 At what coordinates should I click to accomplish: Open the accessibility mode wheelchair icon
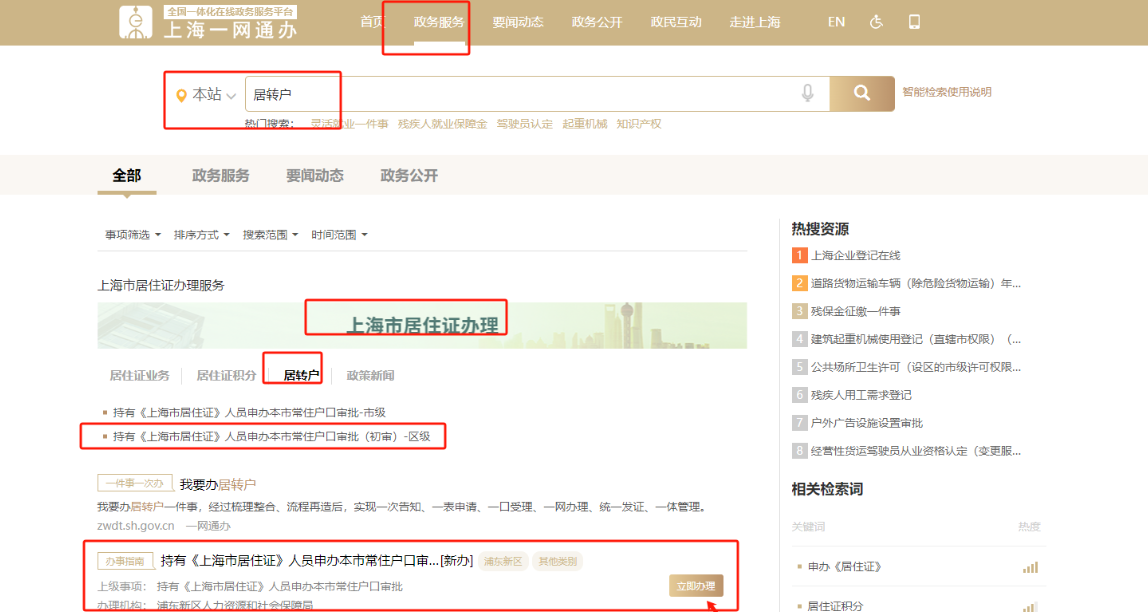tap(876, 22)
